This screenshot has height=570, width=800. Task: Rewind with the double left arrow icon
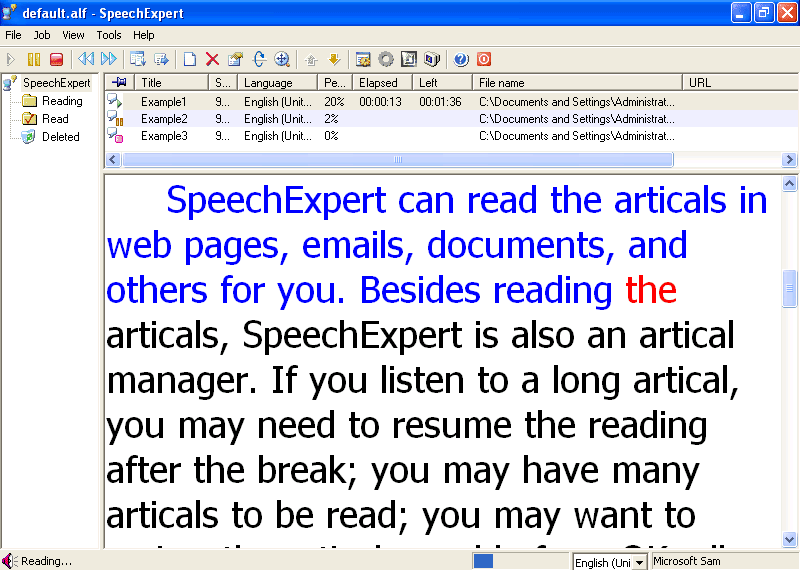point(86,59)
